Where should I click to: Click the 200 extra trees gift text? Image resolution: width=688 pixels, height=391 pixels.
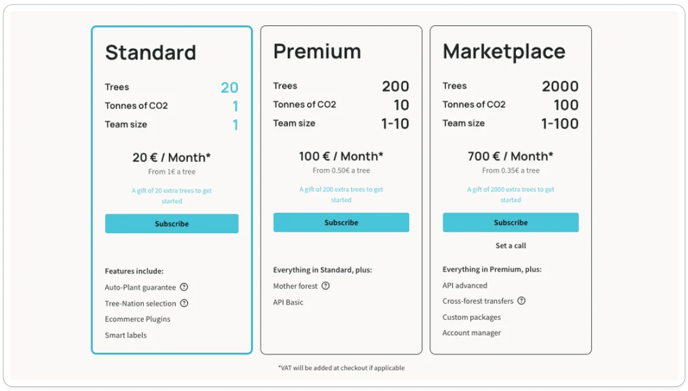pos(341,194)
